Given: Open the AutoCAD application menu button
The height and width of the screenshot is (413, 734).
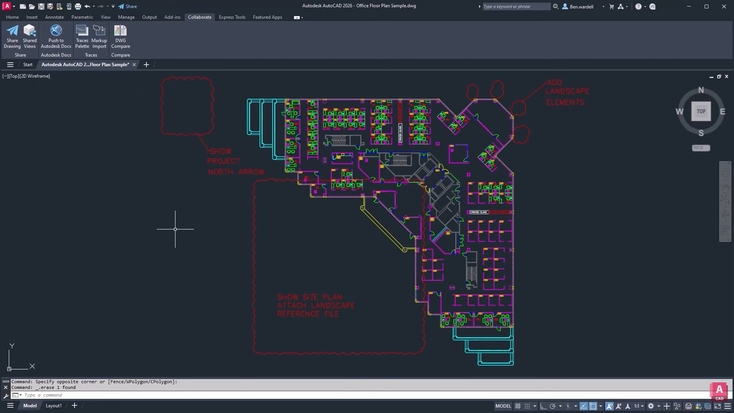Looking at the screenshot, I should [x=7, y=6].
